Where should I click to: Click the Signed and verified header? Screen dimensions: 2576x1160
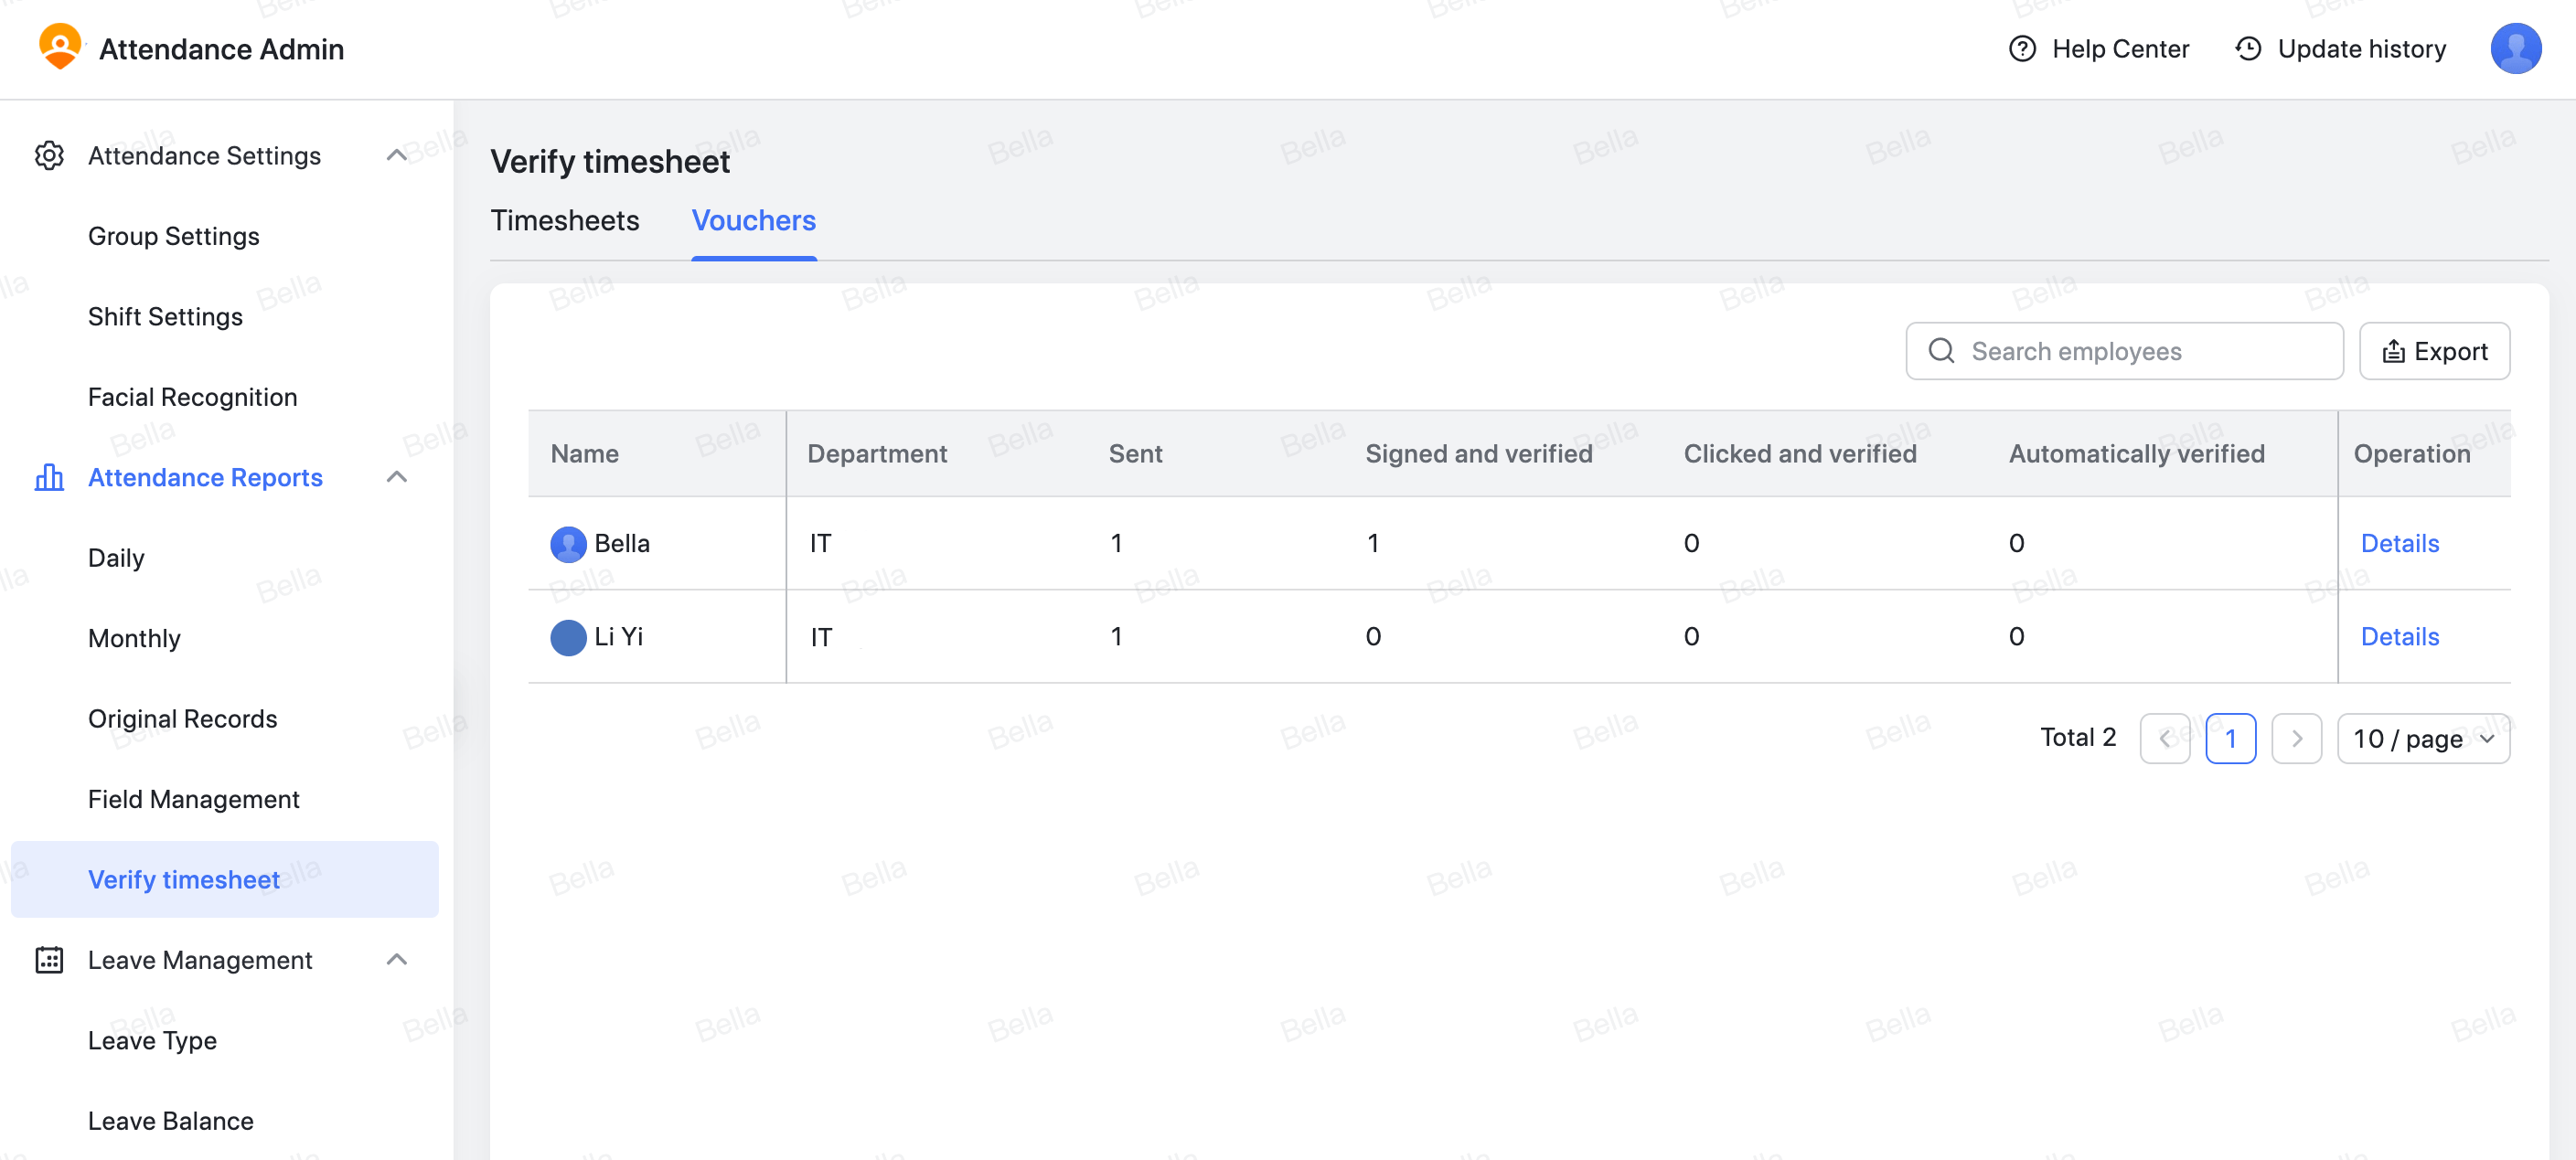(x=1479, y=454)
